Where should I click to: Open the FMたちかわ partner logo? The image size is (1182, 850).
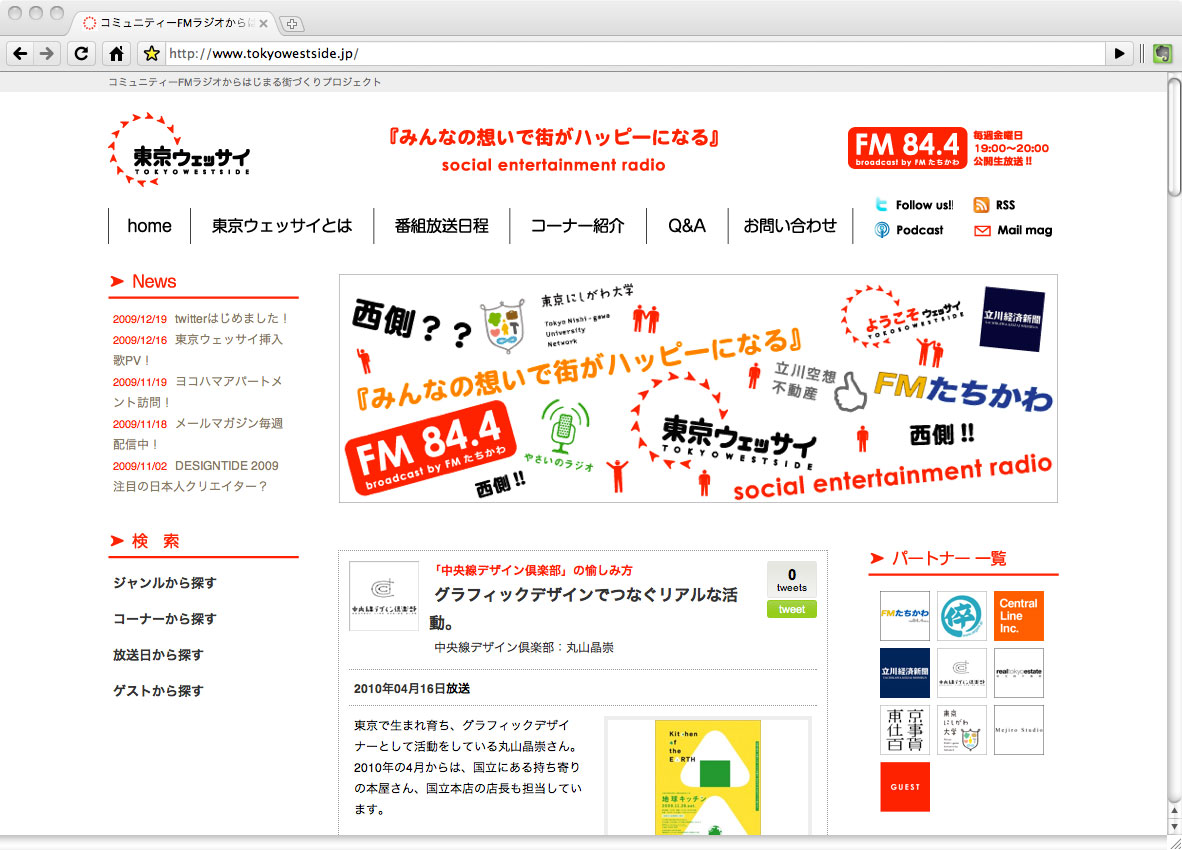[x=905, y=616]
